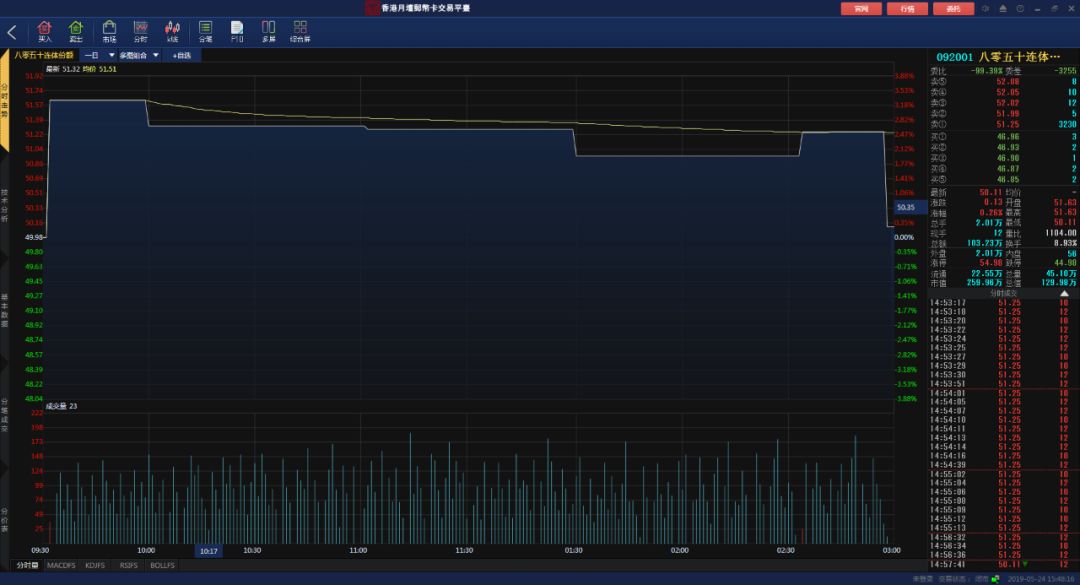
Task: Go back using the left arrow
Action: pos(12,32)
